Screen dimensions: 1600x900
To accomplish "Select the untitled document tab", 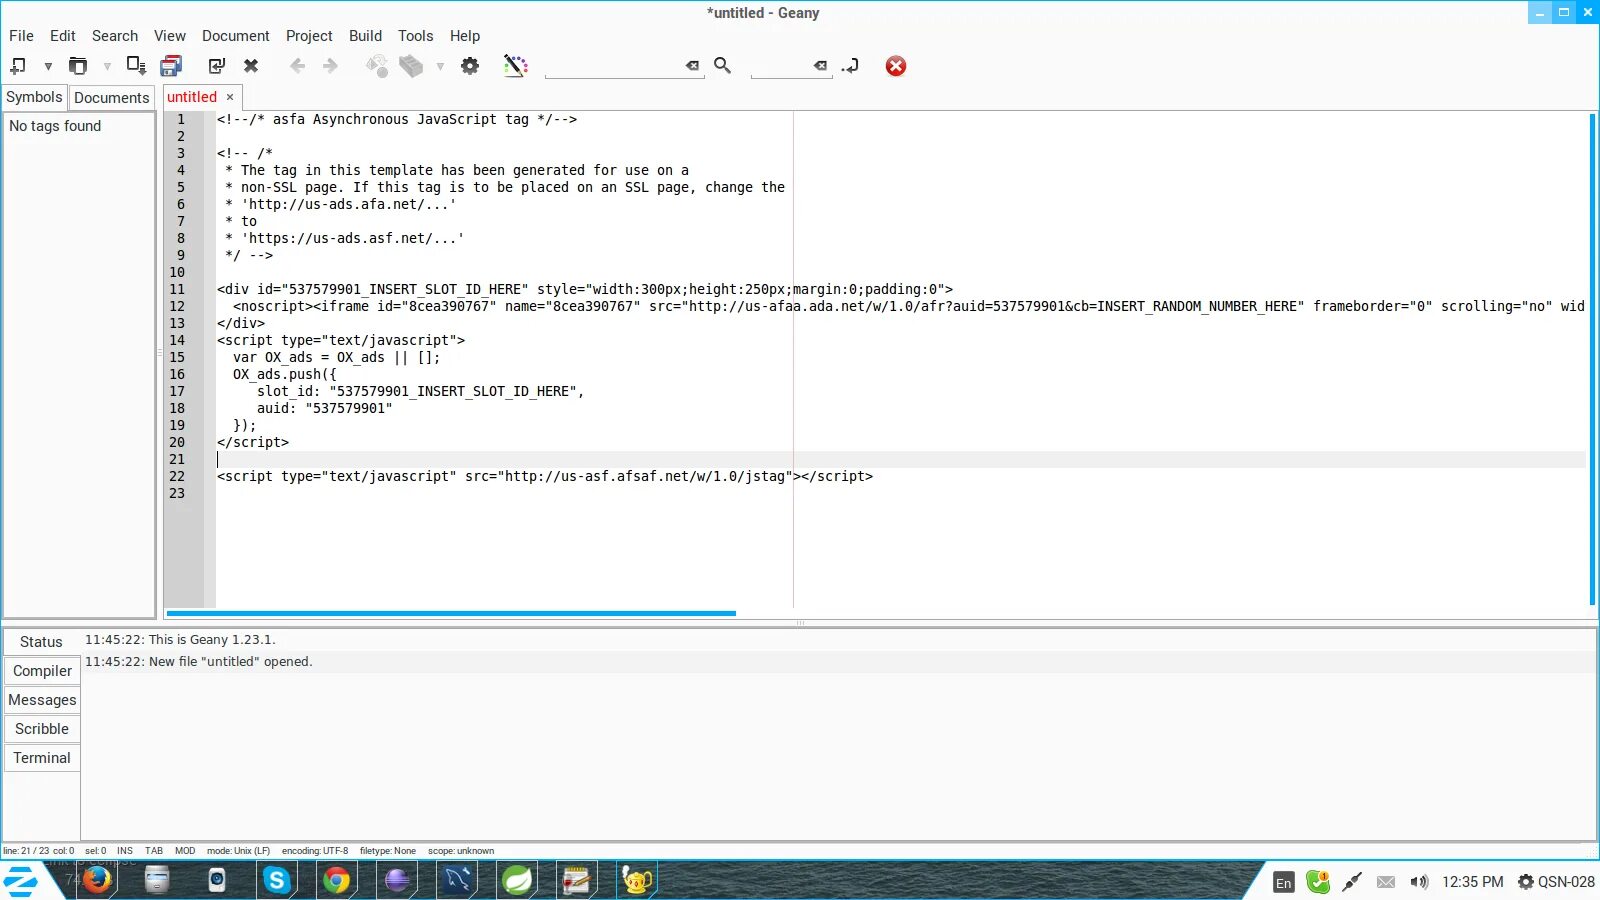I will click(x=192, y=97).
